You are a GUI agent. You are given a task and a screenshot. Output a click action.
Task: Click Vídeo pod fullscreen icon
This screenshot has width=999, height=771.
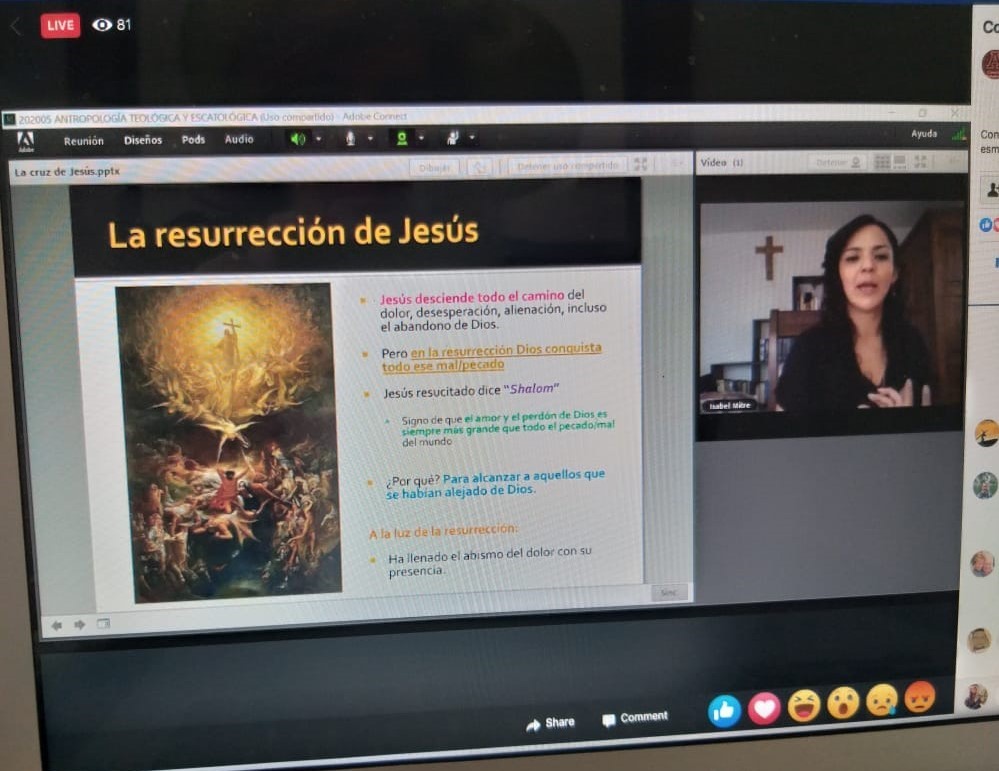click(x=921, y=162)
